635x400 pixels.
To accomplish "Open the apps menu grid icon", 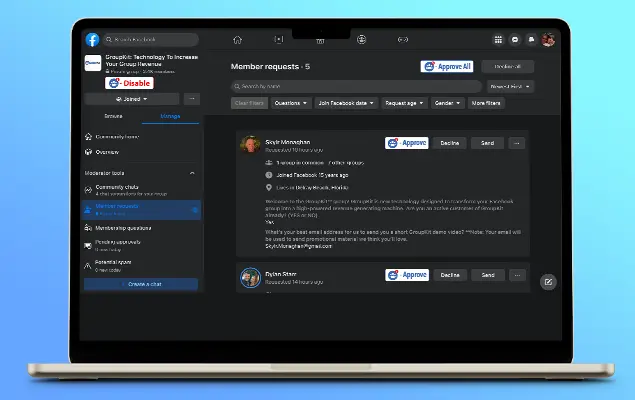I will point(498,39).
